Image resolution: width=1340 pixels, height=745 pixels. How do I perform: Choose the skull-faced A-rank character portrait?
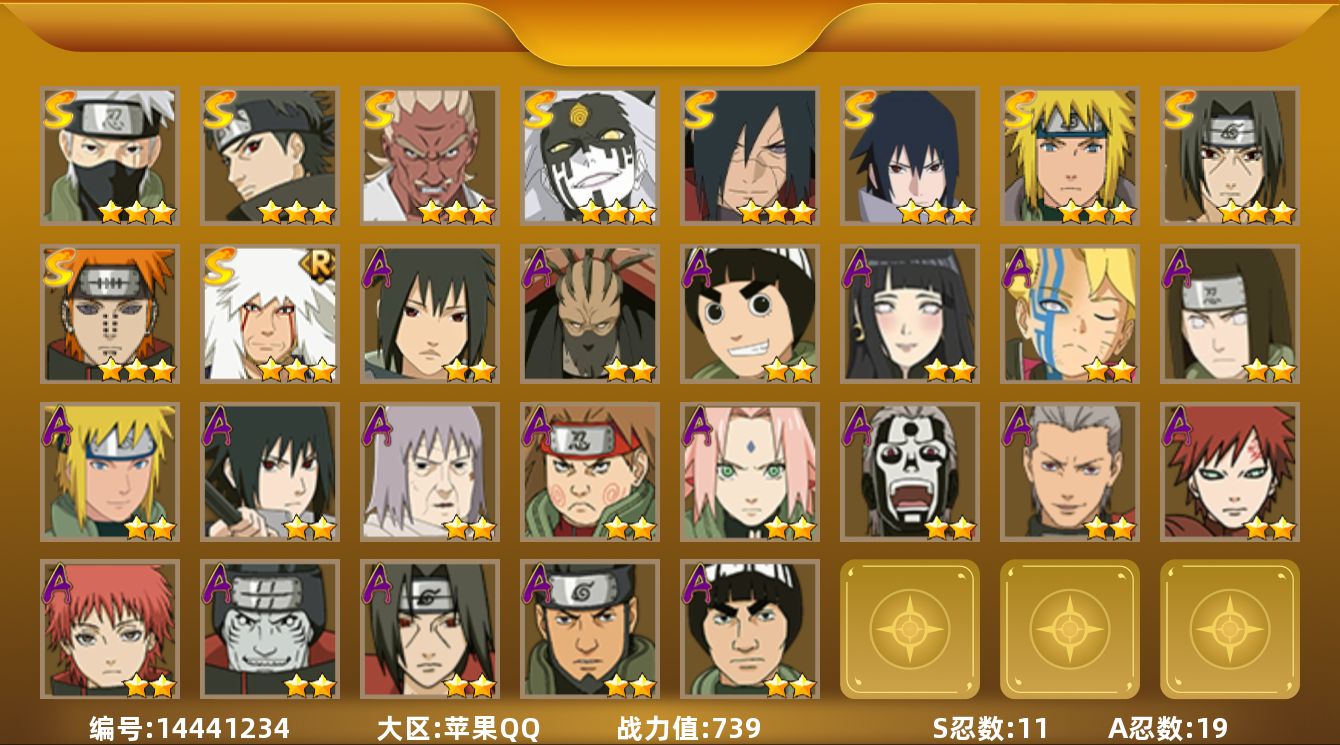[x=910, y=472]
